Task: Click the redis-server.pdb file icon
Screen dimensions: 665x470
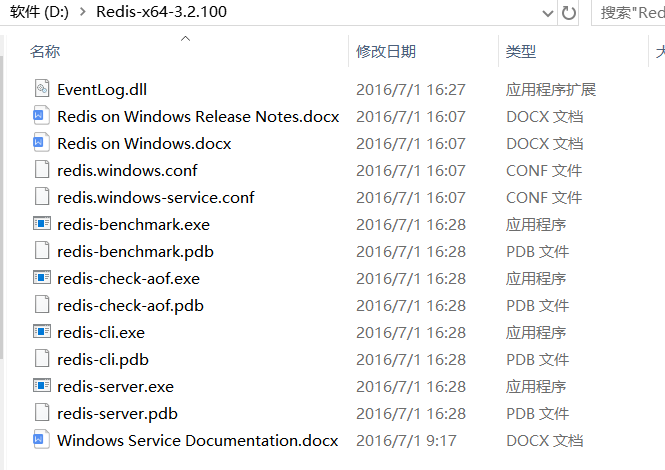Action: click(41, 413)
